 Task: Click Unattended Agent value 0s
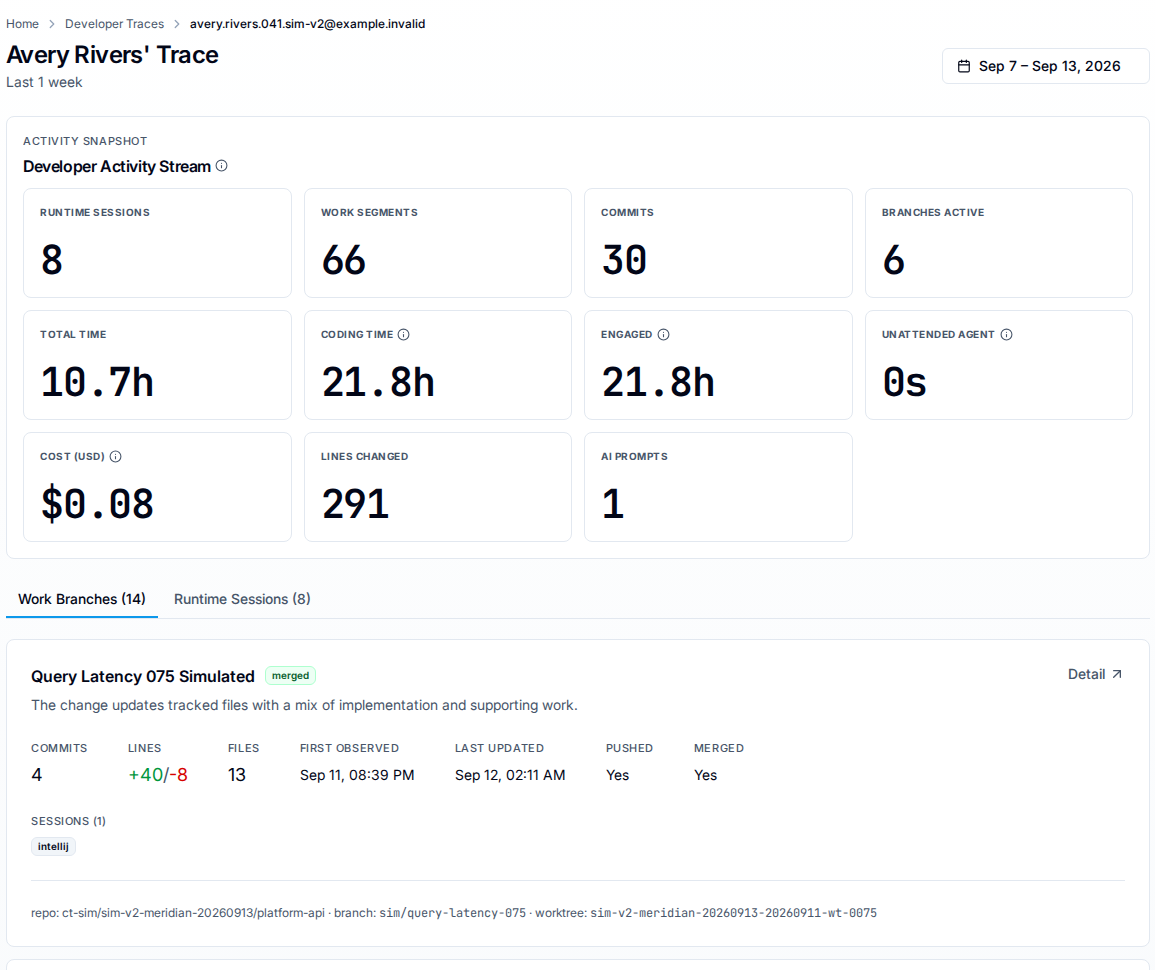coord(905,382)
